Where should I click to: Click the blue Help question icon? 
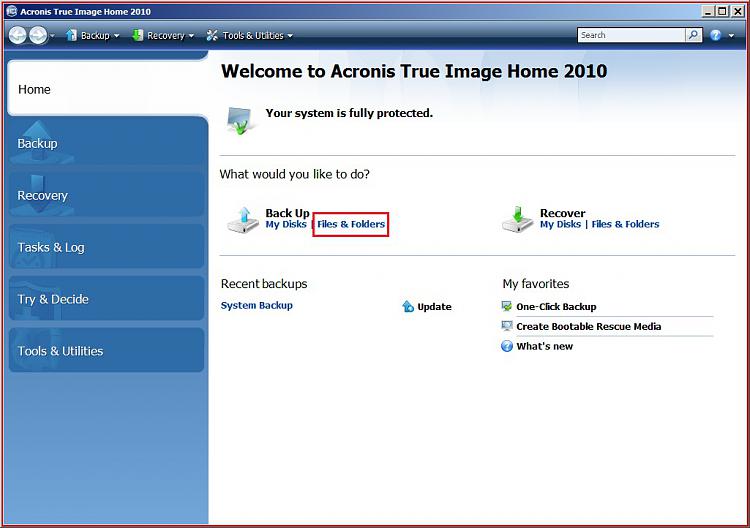point(716,35)
